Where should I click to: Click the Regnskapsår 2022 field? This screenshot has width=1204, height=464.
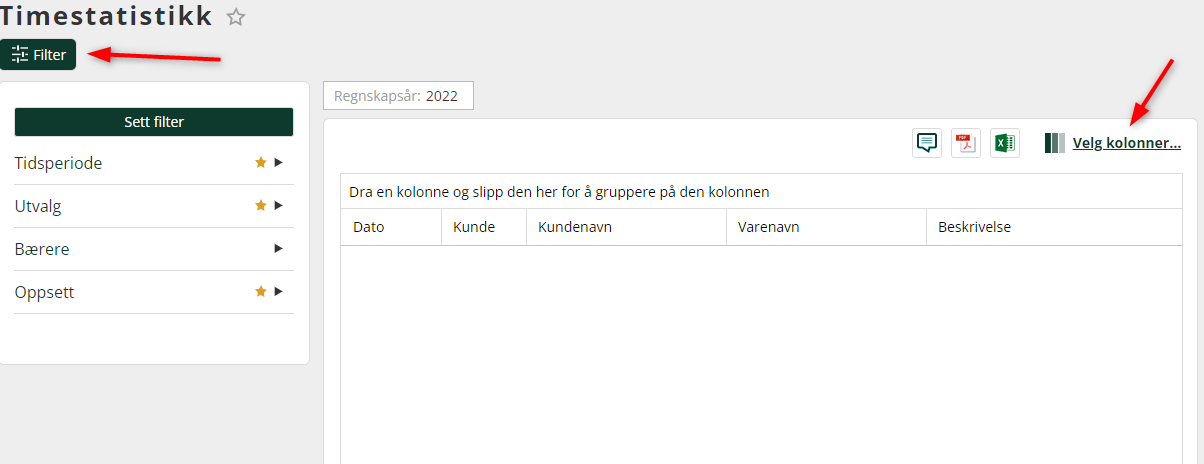point(398,96)
